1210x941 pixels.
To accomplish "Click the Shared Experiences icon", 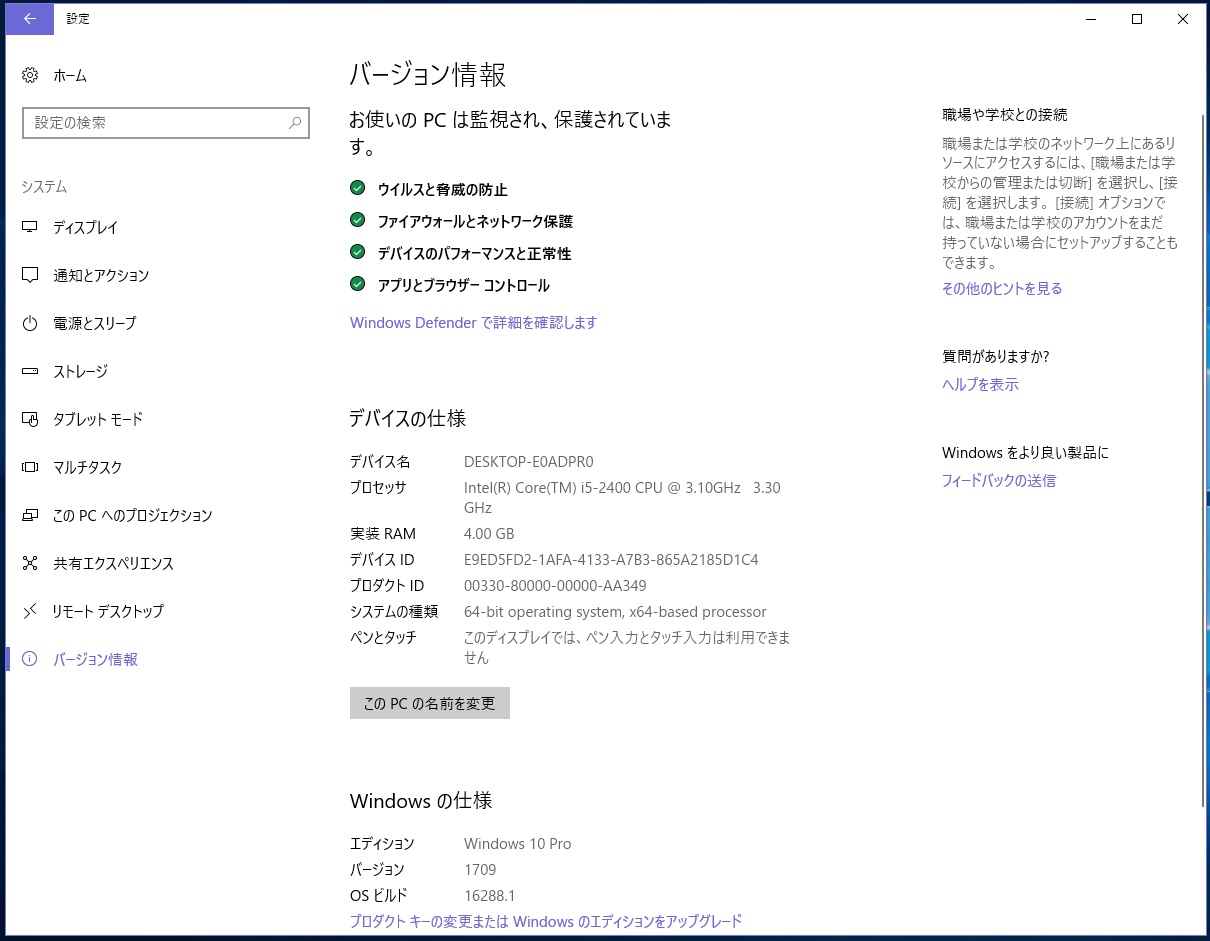I will (30, 563).
